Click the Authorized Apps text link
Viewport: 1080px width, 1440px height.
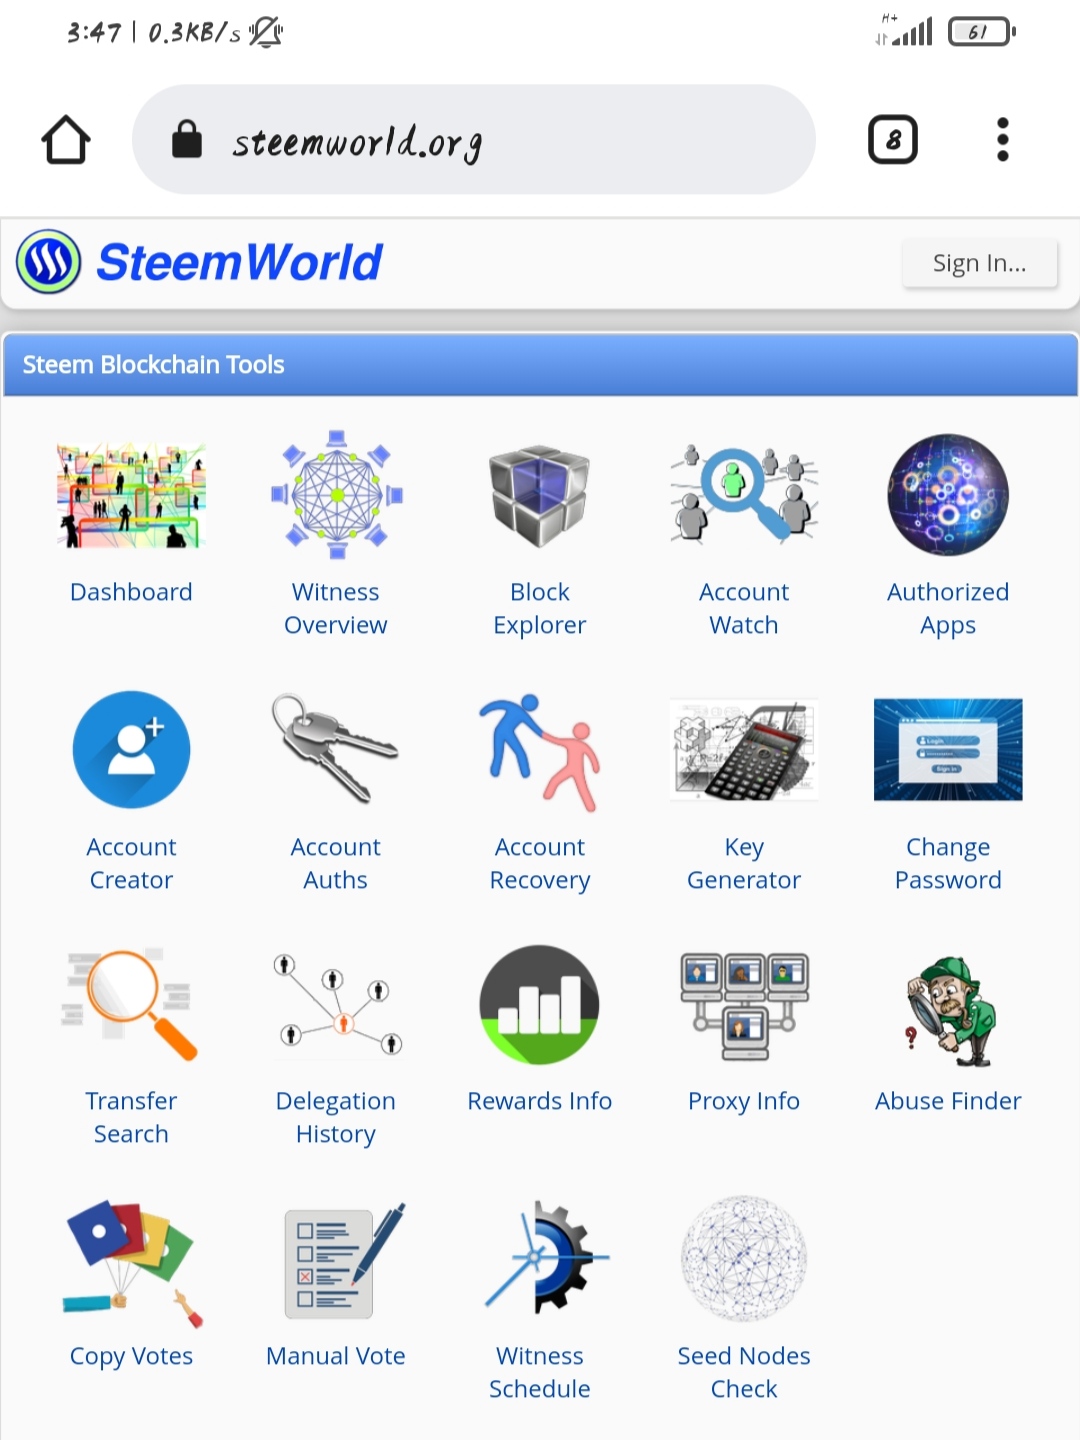(x=948, y=608)
